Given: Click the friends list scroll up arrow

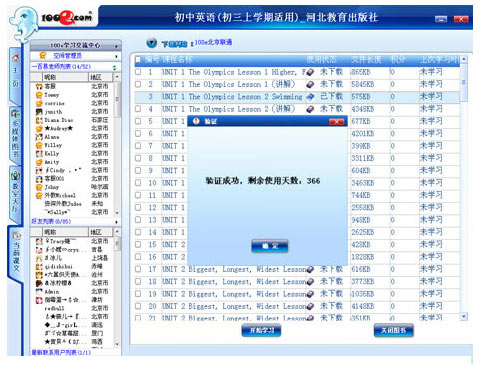Looking at the screenshot, I should [117, 232].
